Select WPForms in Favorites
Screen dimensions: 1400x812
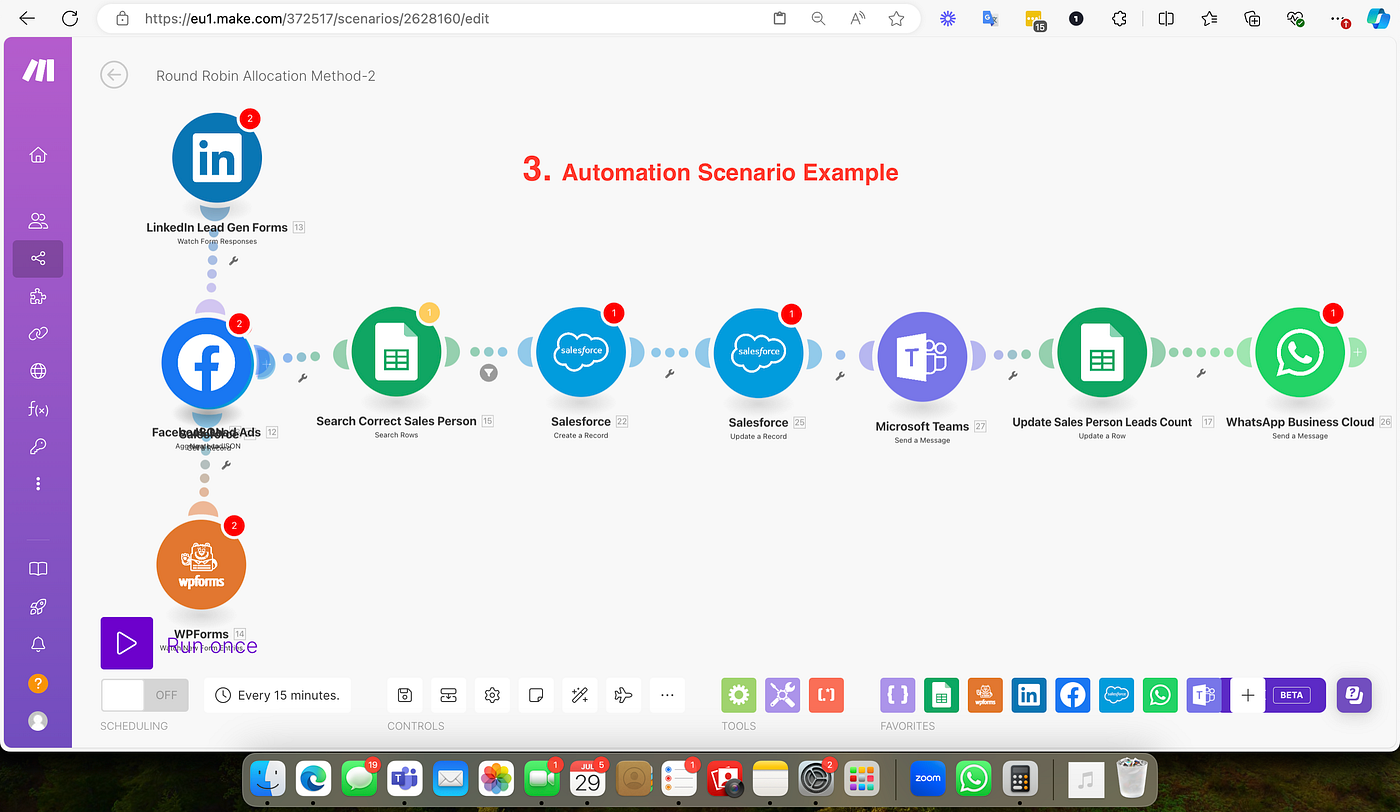click(986, 695)
